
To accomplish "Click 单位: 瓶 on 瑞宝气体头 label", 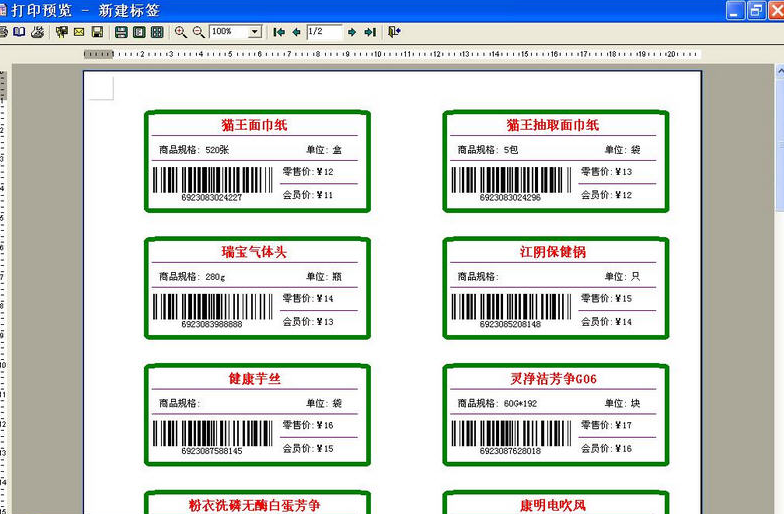I will [324, 276].
